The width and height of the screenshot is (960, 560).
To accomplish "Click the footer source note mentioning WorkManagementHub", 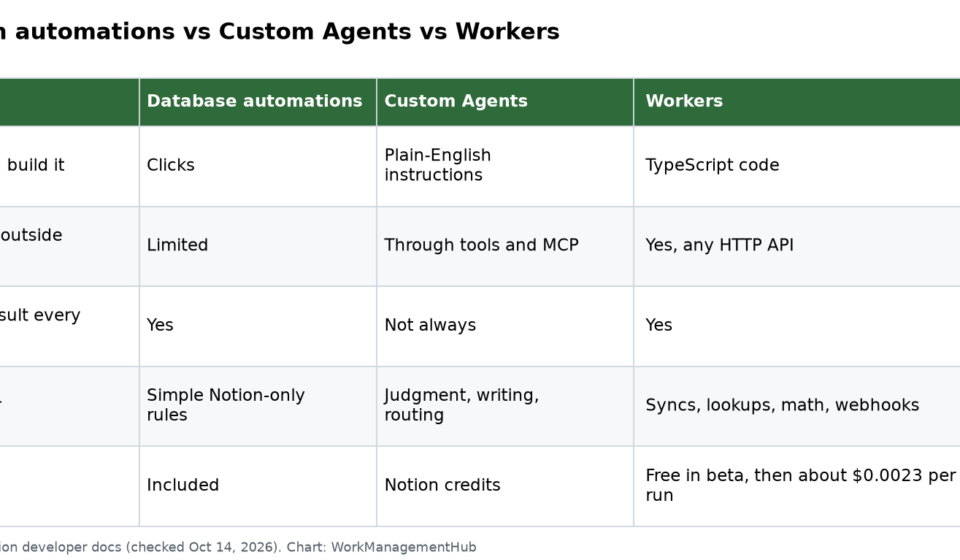I will [238, 547].
